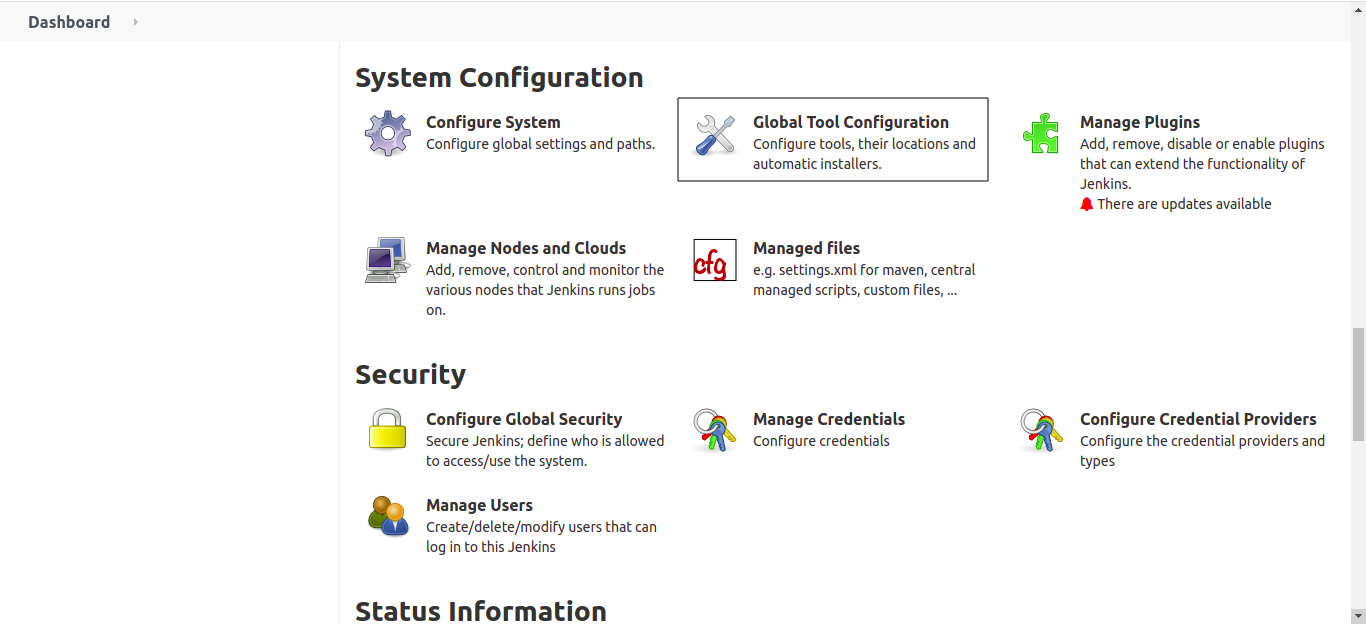The width and height of the screenshot is (1366, 624).
Task: Click the Manage Nodes and Clouds title
Action: (526, 248)
